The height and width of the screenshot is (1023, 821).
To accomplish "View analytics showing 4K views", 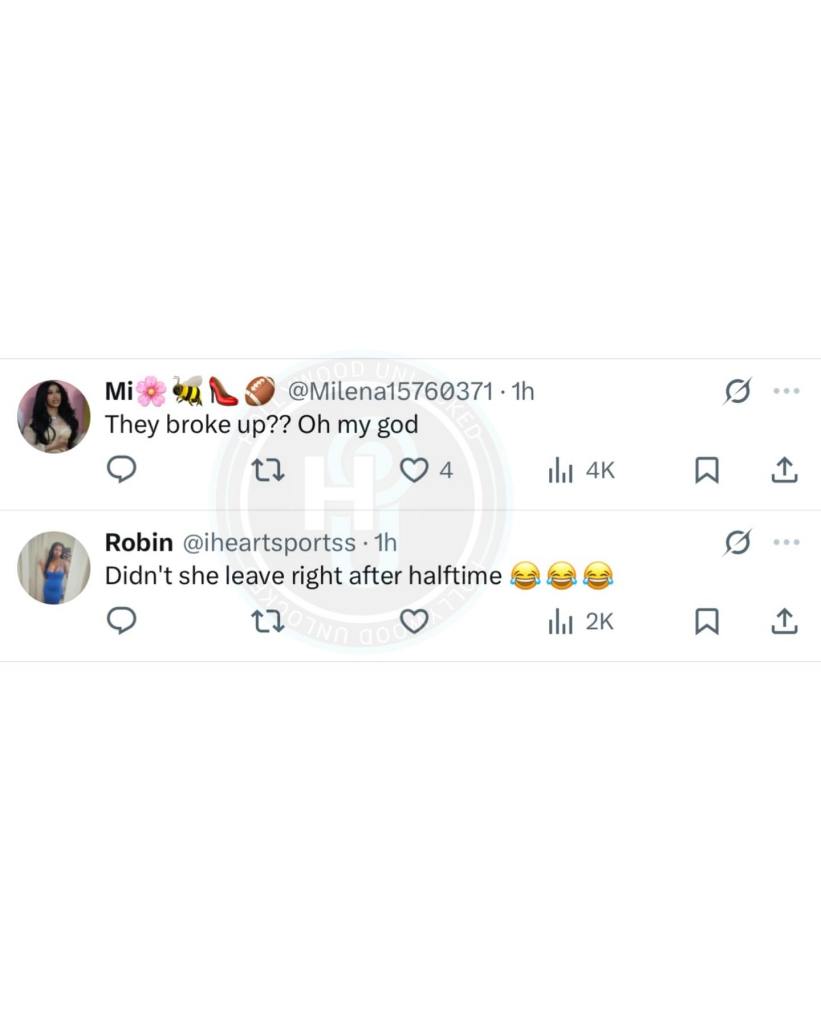I will [x=581, y=470].
